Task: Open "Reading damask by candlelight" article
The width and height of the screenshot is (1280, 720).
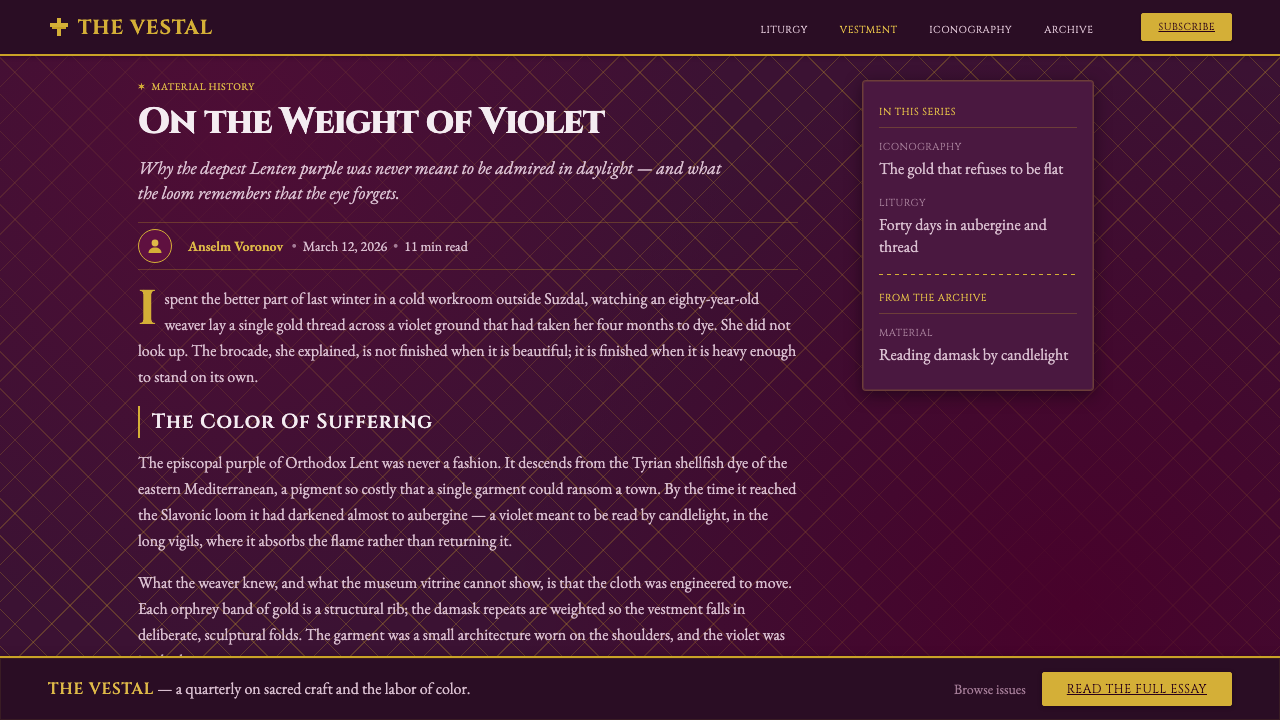Action: pyautogui.click(x=973, y=355)
